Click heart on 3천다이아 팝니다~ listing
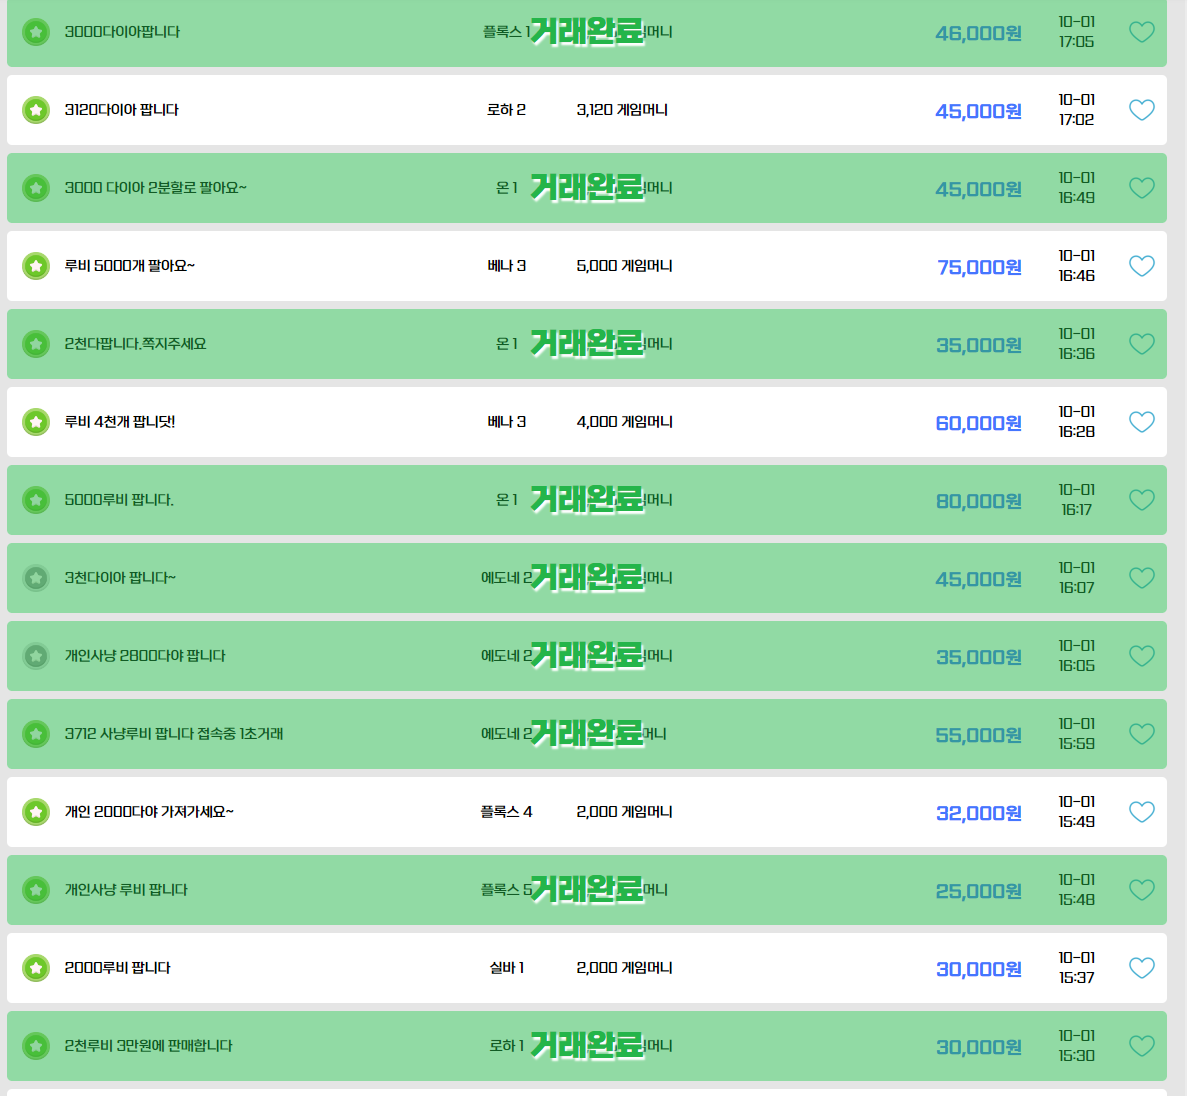 (x=1141, y=578)
